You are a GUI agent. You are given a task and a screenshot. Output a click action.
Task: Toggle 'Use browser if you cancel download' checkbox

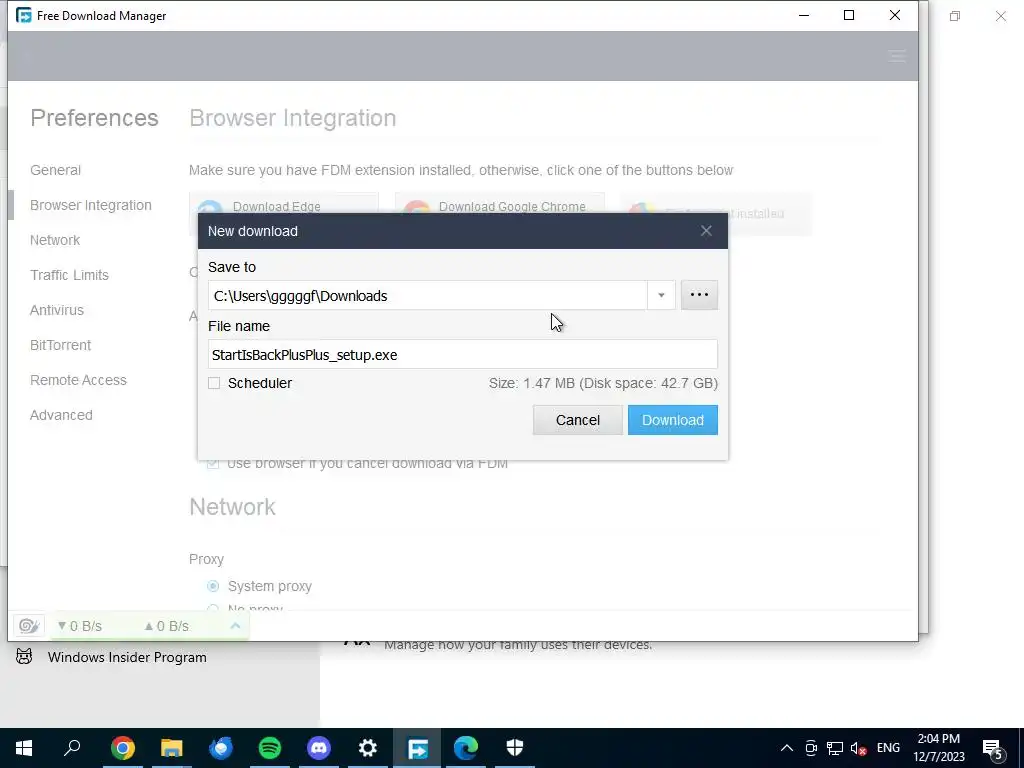(213, 464)
